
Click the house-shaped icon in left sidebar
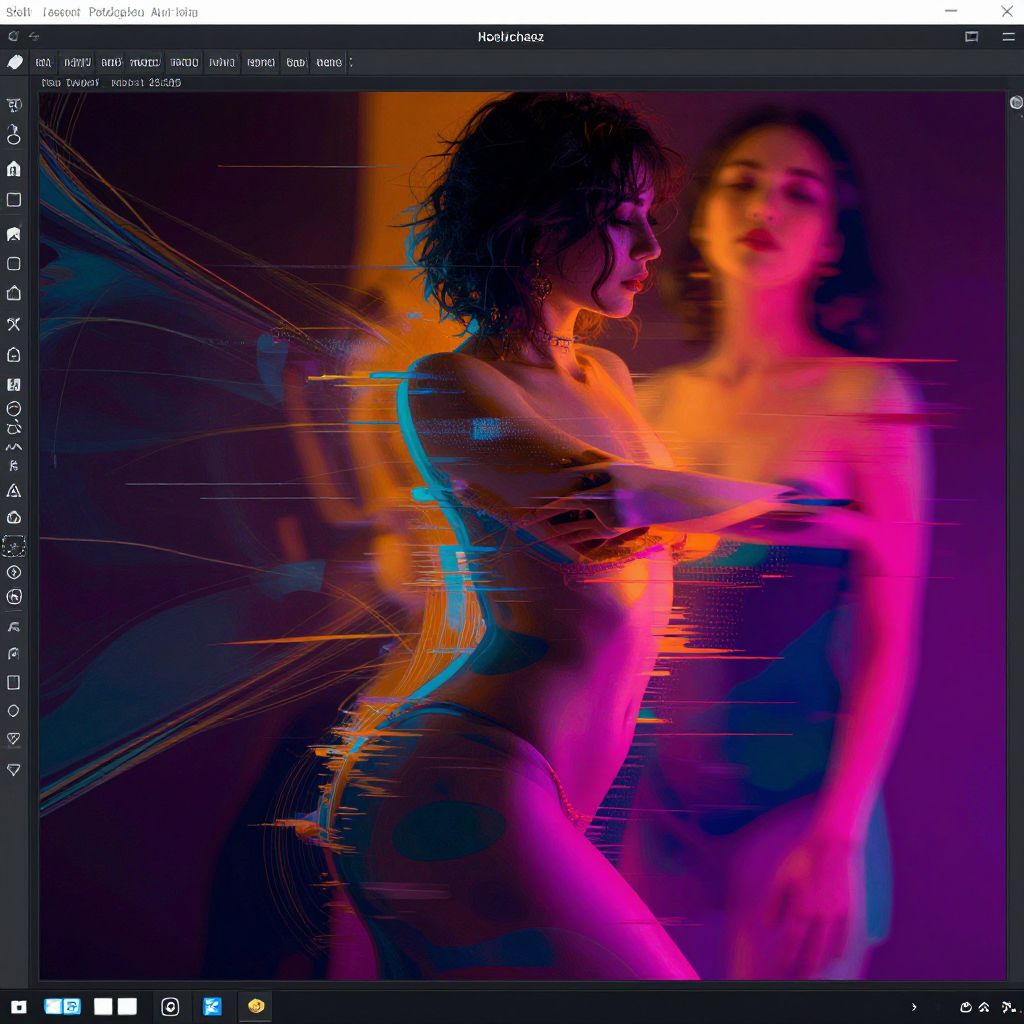pyautogui.click(x=14, y=293)
